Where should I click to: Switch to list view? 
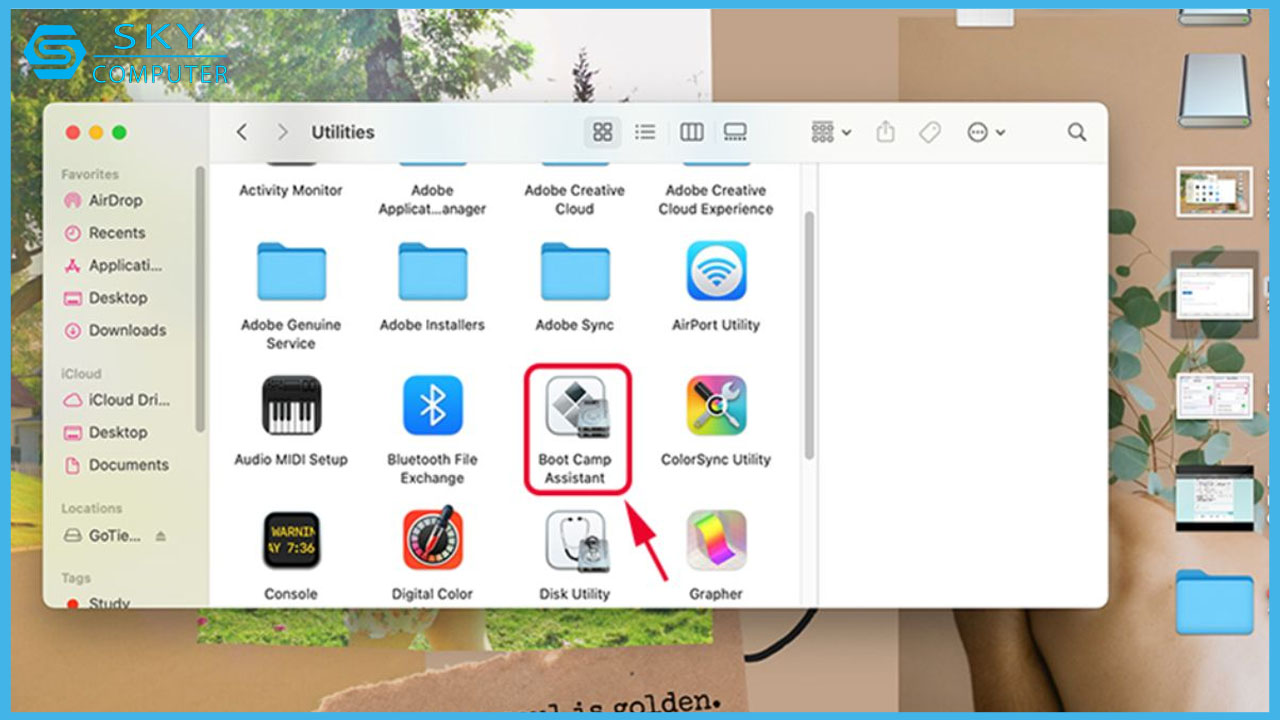645,132
